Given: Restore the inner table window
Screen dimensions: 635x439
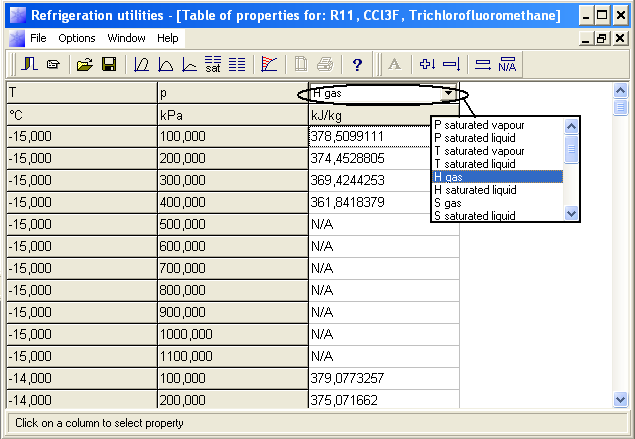Looking at the screenshot, I should coord(602,38).
